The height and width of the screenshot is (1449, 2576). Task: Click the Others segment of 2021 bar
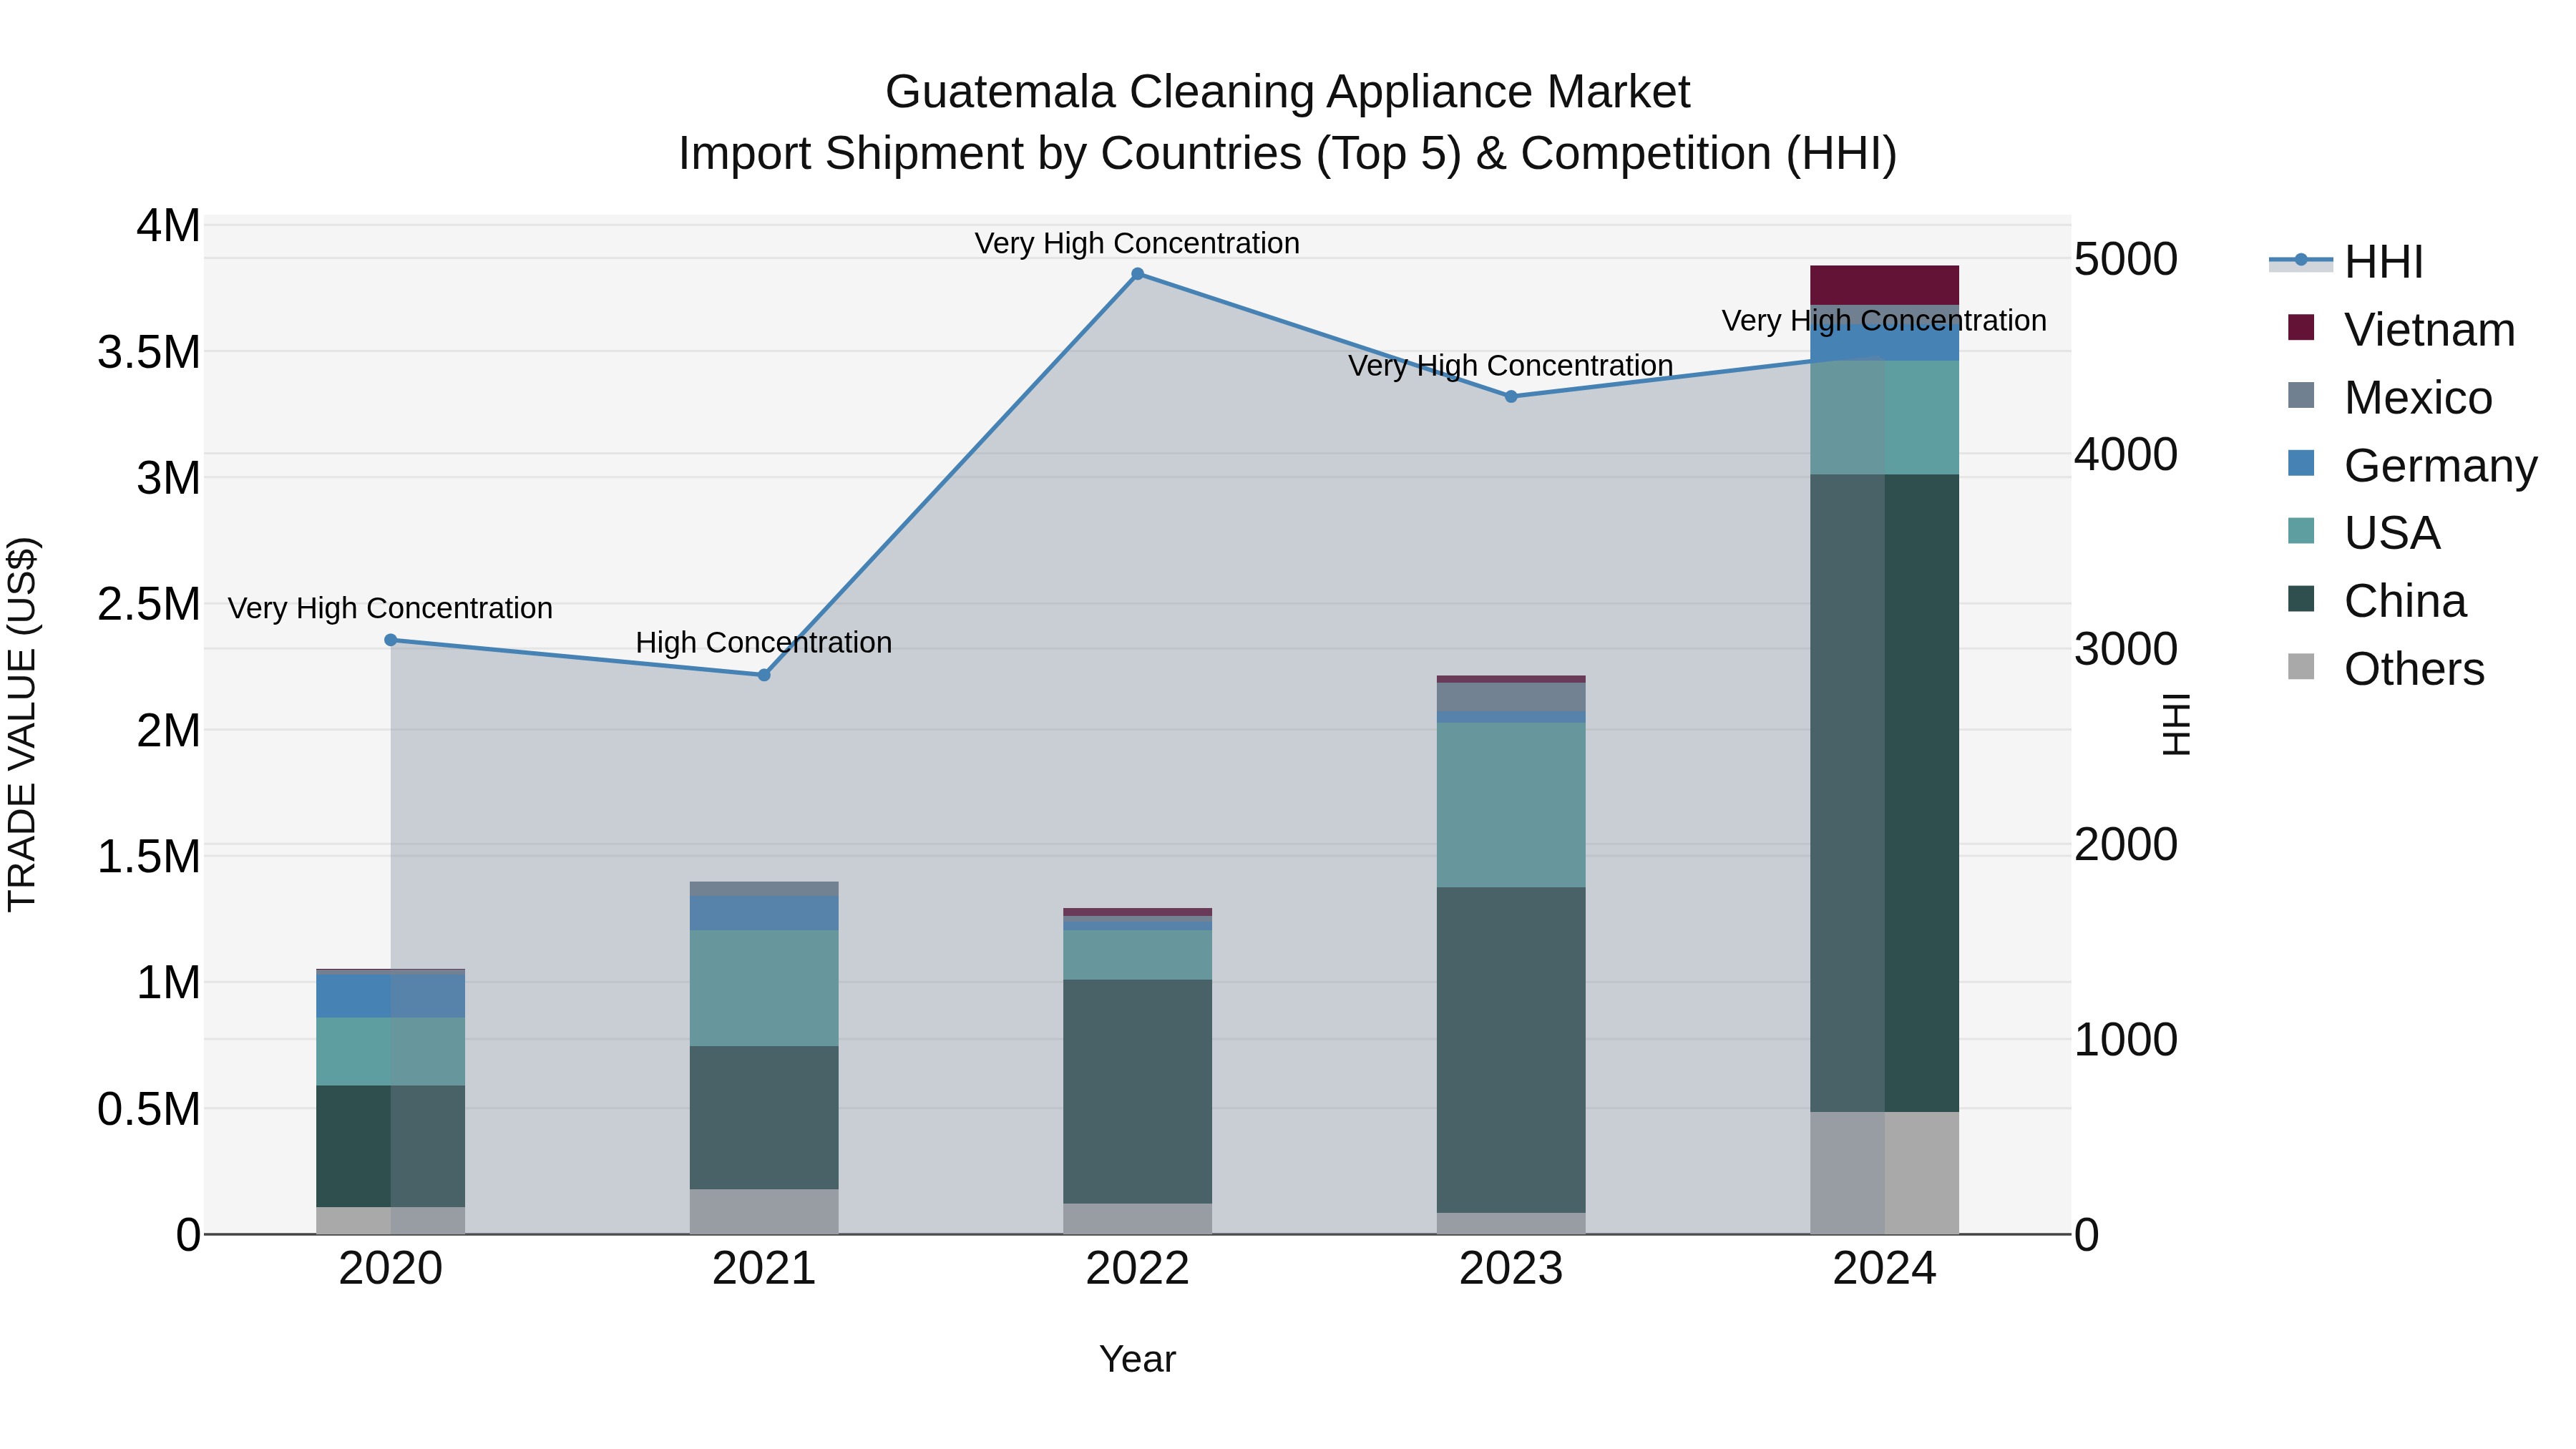(764, 1212)
